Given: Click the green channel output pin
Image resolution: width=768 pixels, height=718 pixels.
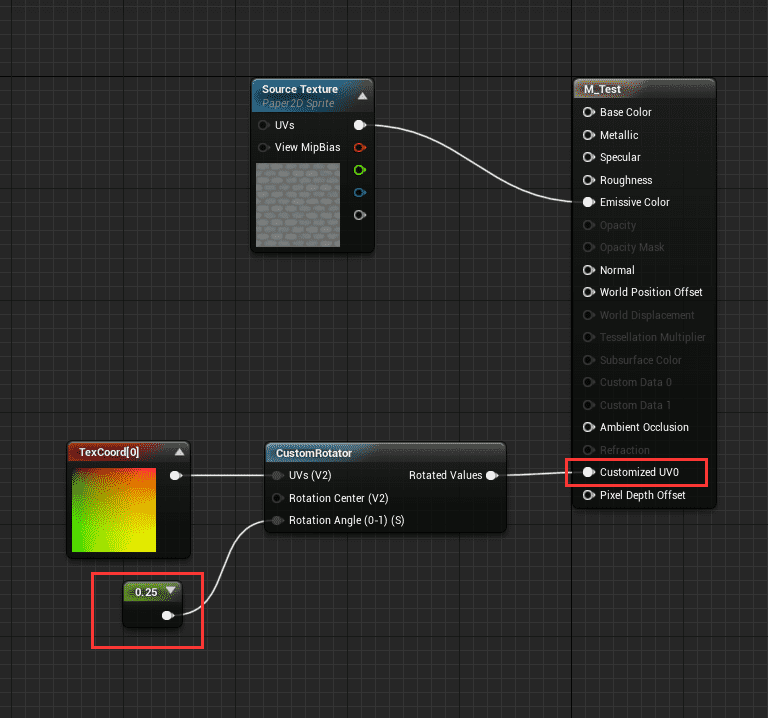Looking at the screenshot, I should tap(360, 170).
